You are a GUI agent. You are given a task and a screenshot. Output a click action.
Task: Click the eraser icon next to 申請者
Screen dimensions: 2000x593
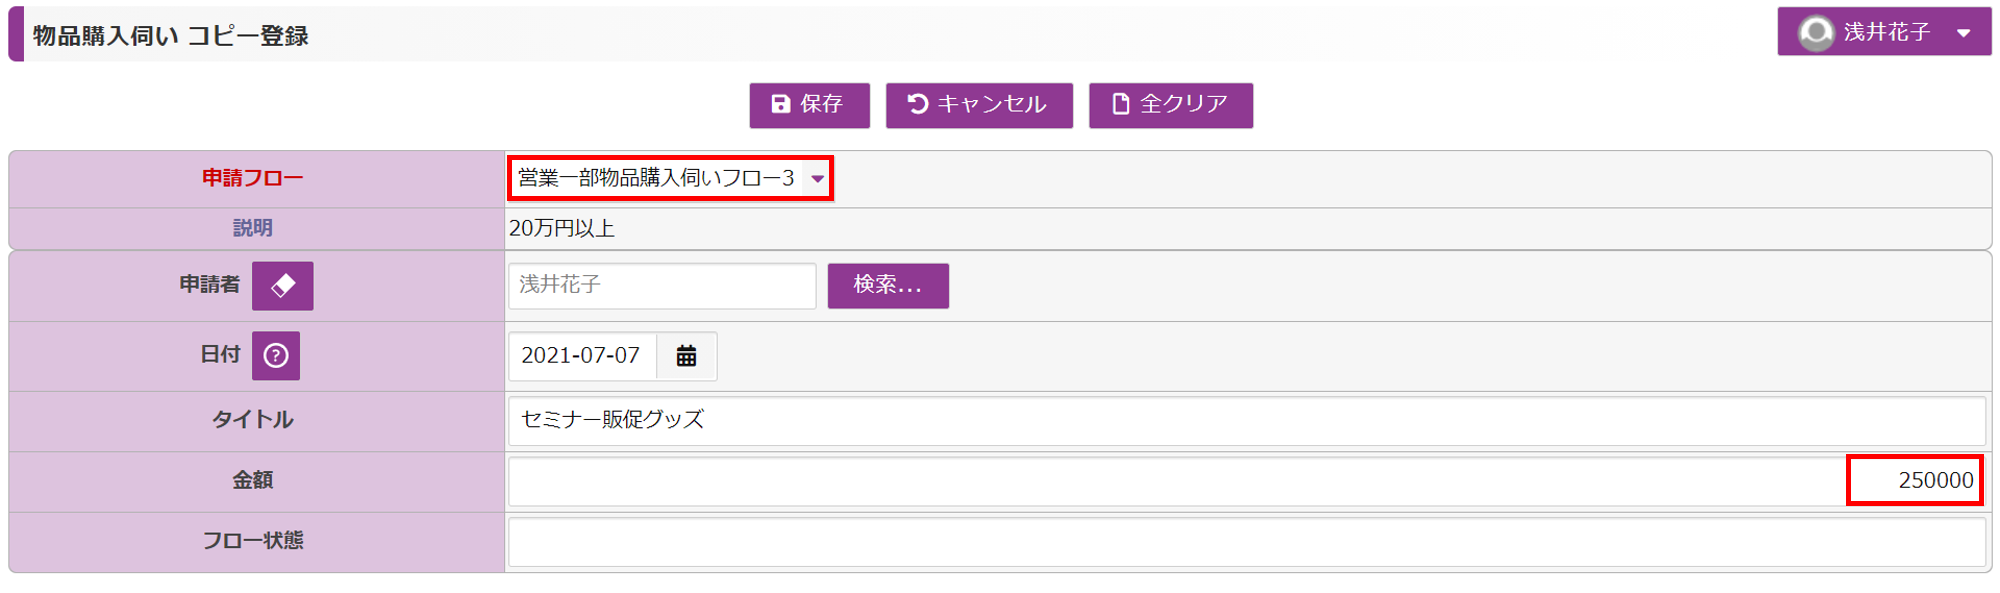282,286
